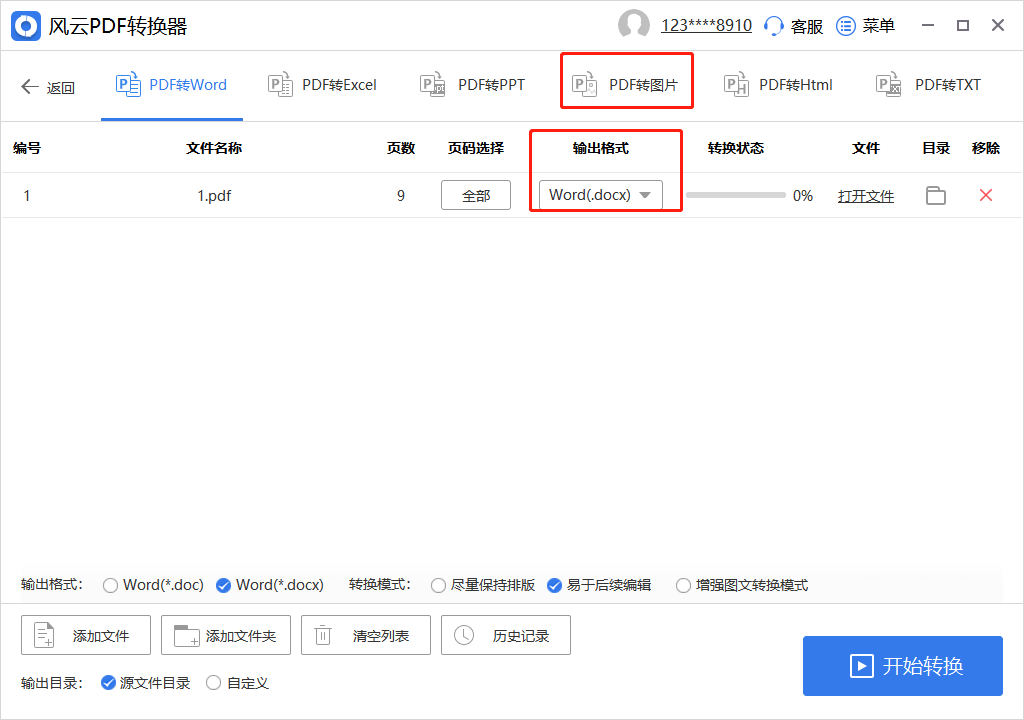
Task: Open output folder icon for 1.pdf
Action: point(936,195)
